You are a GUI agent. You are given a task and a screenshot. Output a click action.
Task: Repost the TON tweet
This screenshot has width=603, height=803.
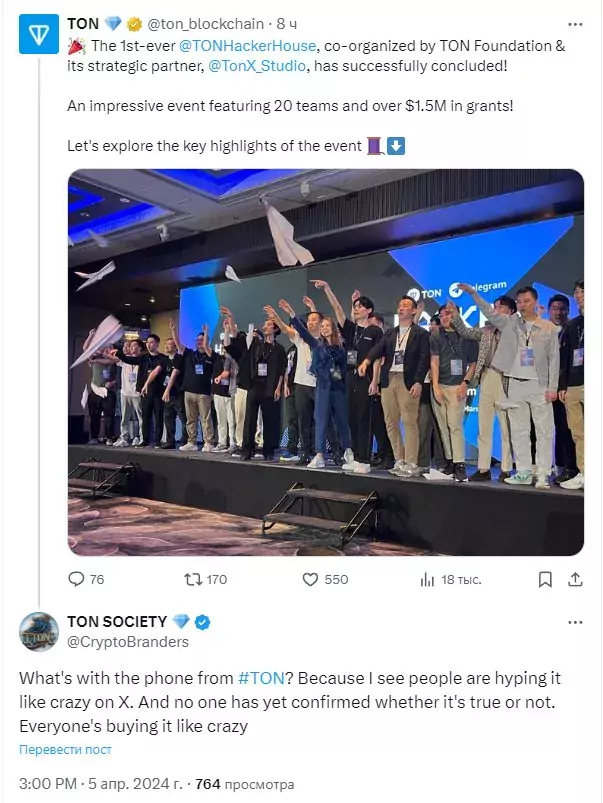coord(194,579)
